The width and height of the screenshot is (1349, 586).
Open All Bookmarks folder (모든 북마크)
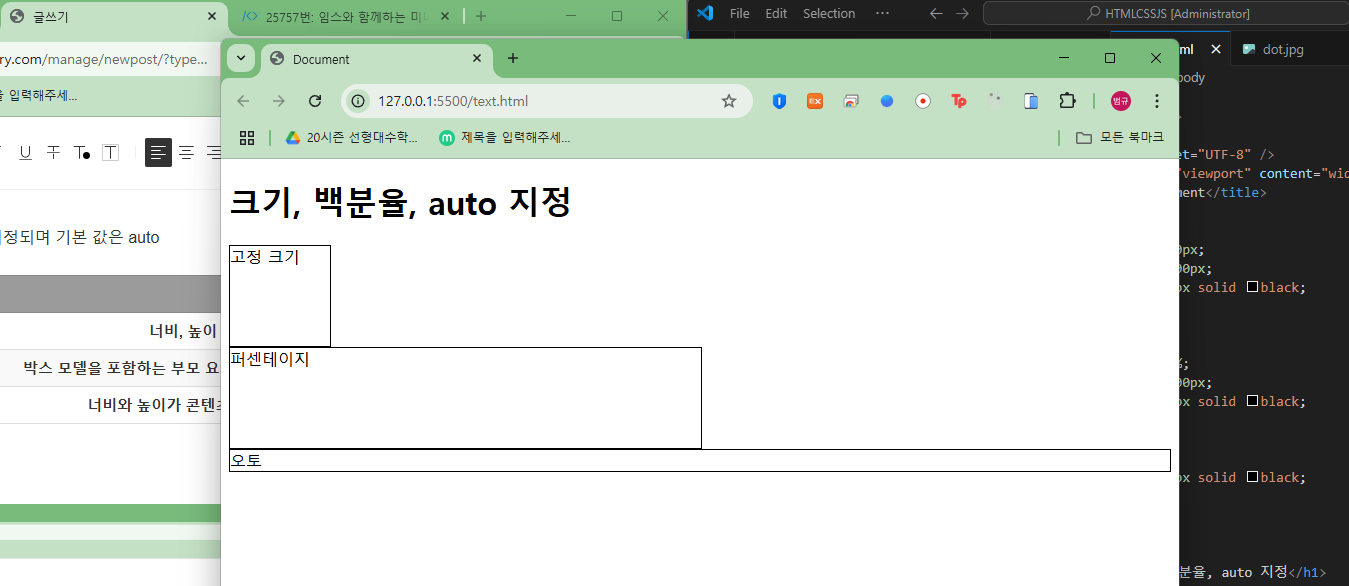point(1120,138)
